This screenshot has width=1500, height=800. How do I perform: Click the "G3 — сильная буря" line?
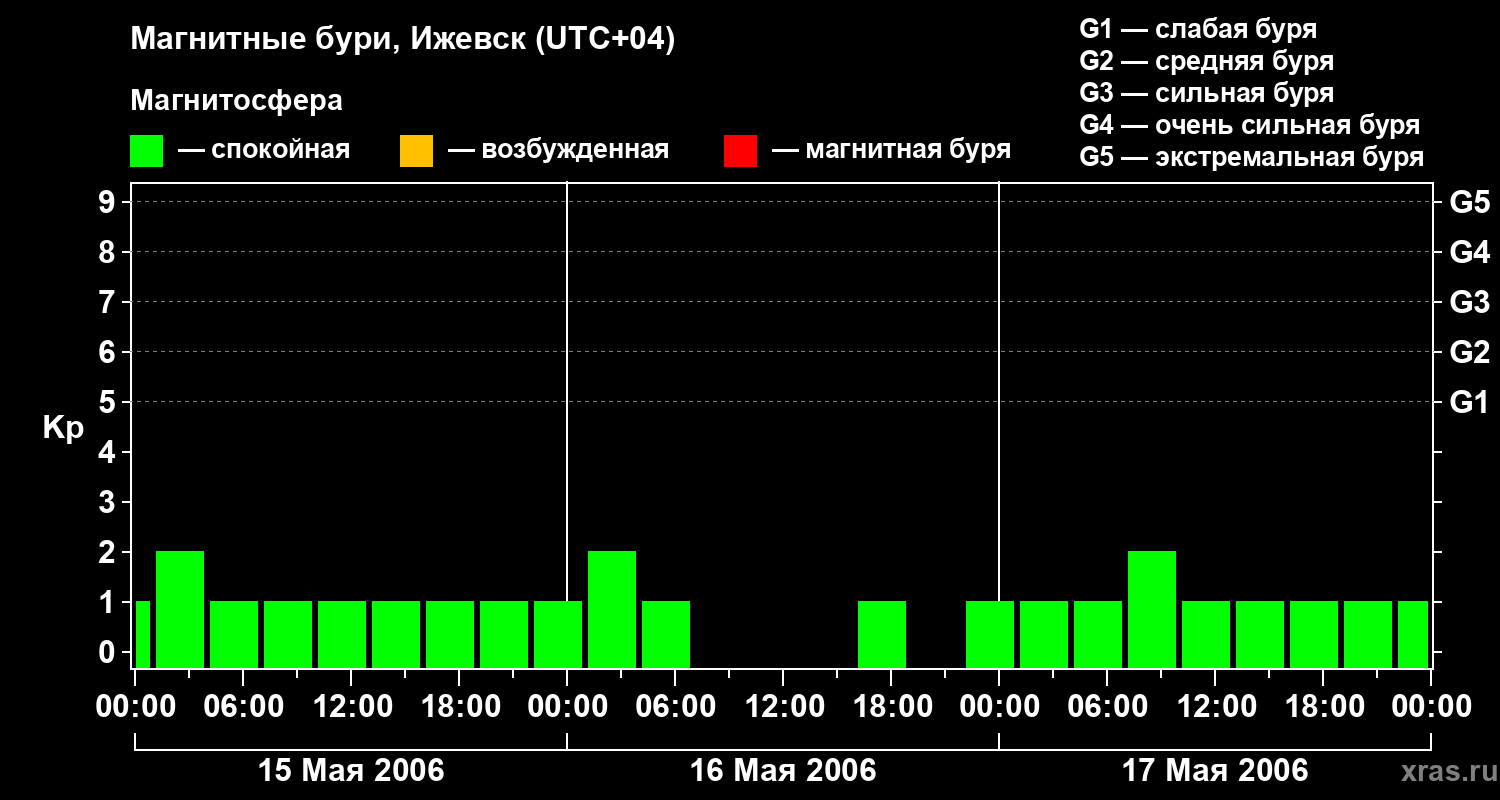(x=1206, y=93)
